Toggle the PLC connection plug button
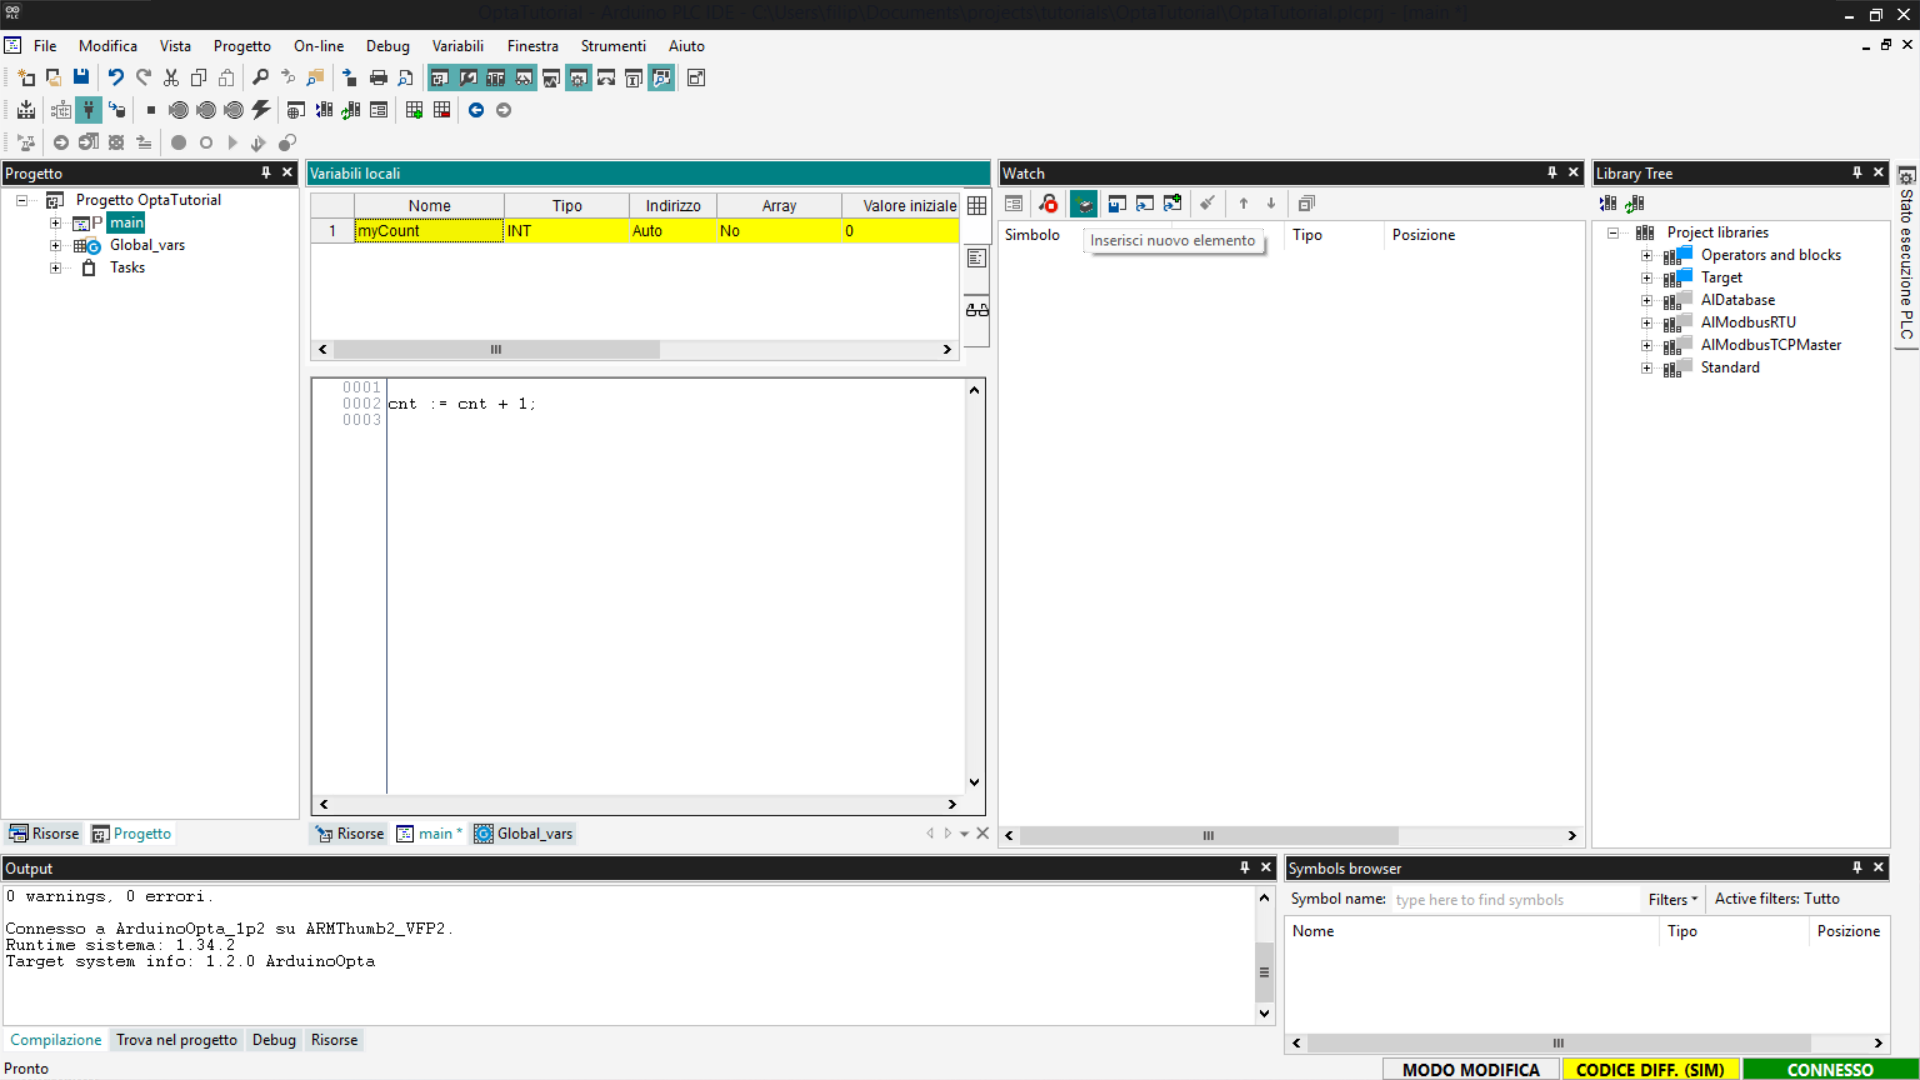Image resolution: width=1920 pixels, height=1080 pixels. pos(89,110)
